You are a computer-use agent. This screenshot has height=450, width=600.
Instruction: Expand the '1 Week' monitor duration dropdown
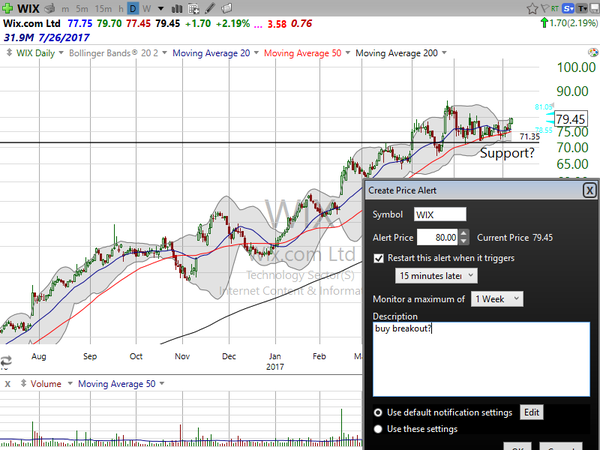(x=497, y=299)
